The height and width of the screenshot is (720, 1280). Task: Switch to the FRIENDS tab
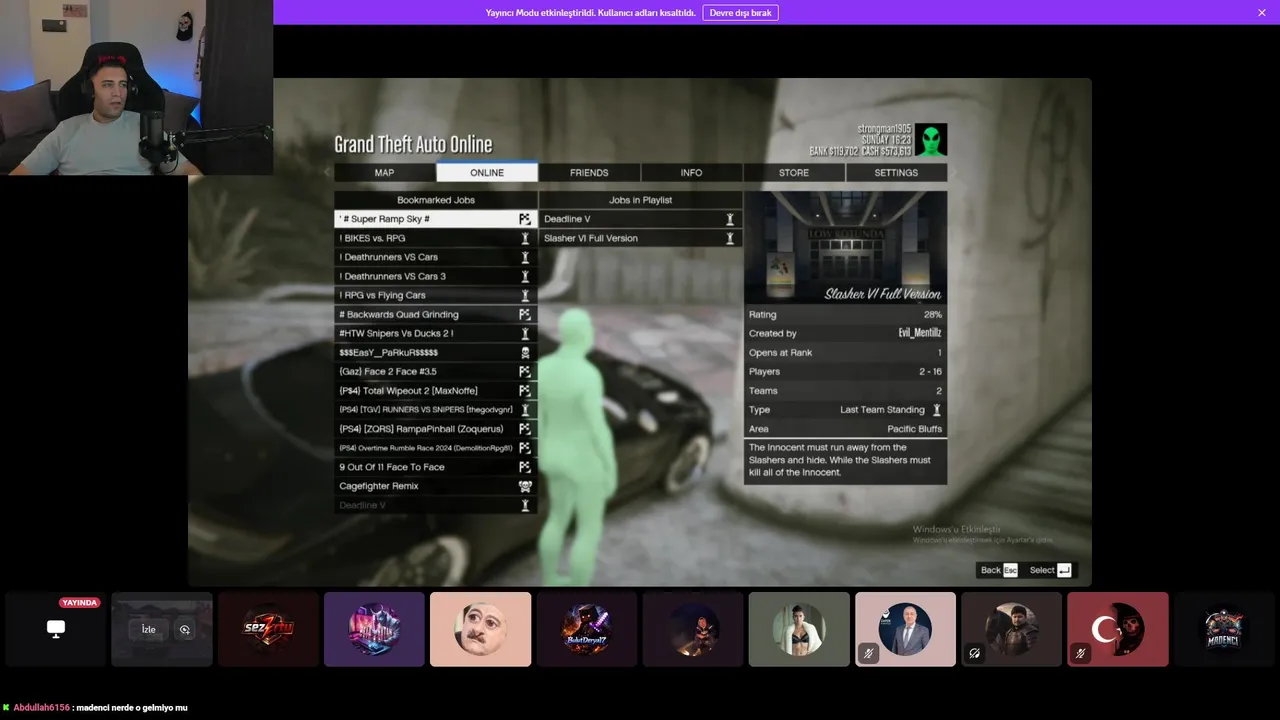point(589,172)
